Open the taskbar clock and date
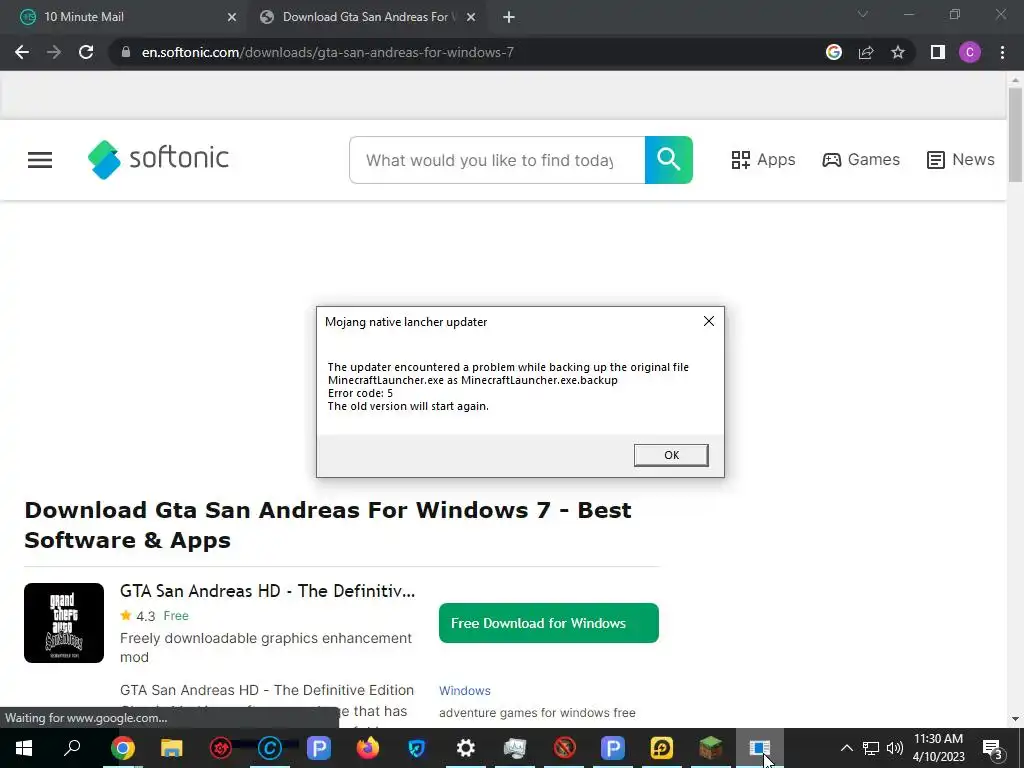 pos(938,748)
